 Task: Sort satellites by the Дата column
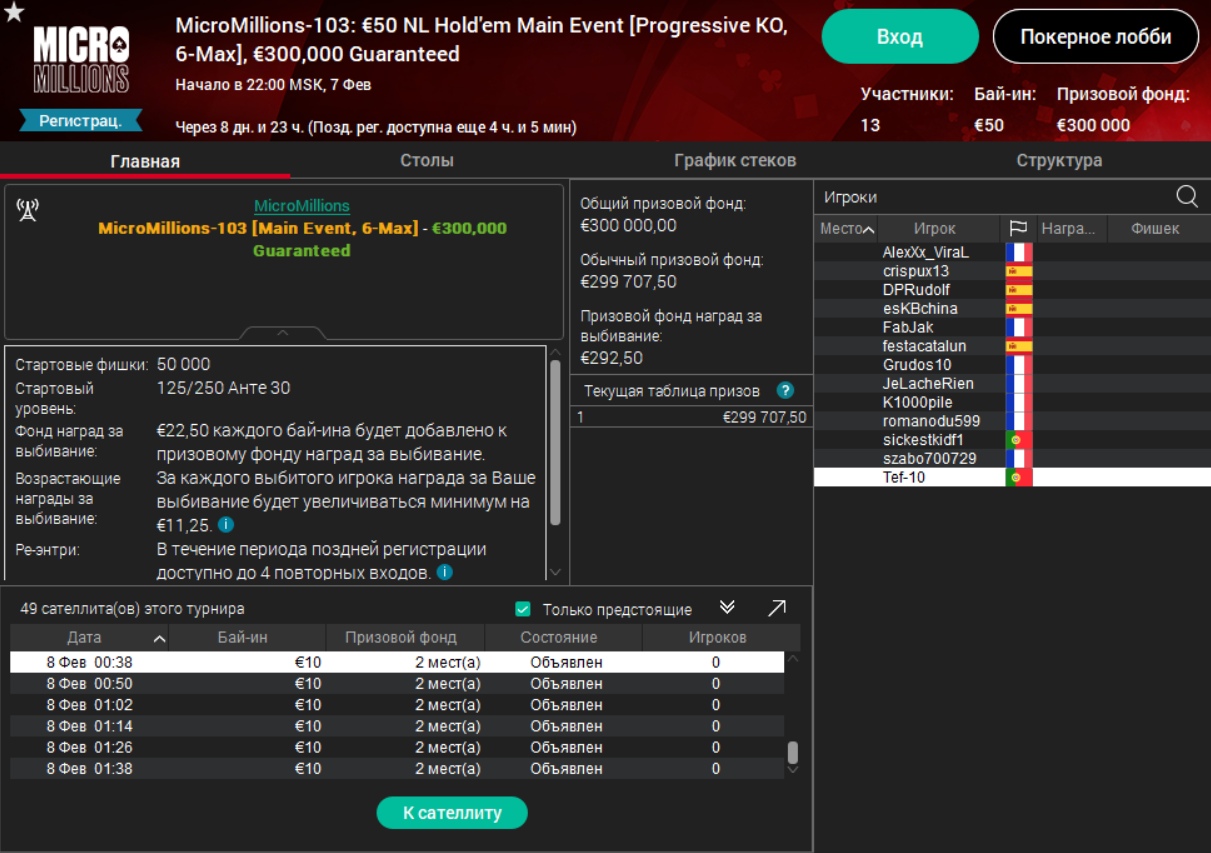coord(89,637)
